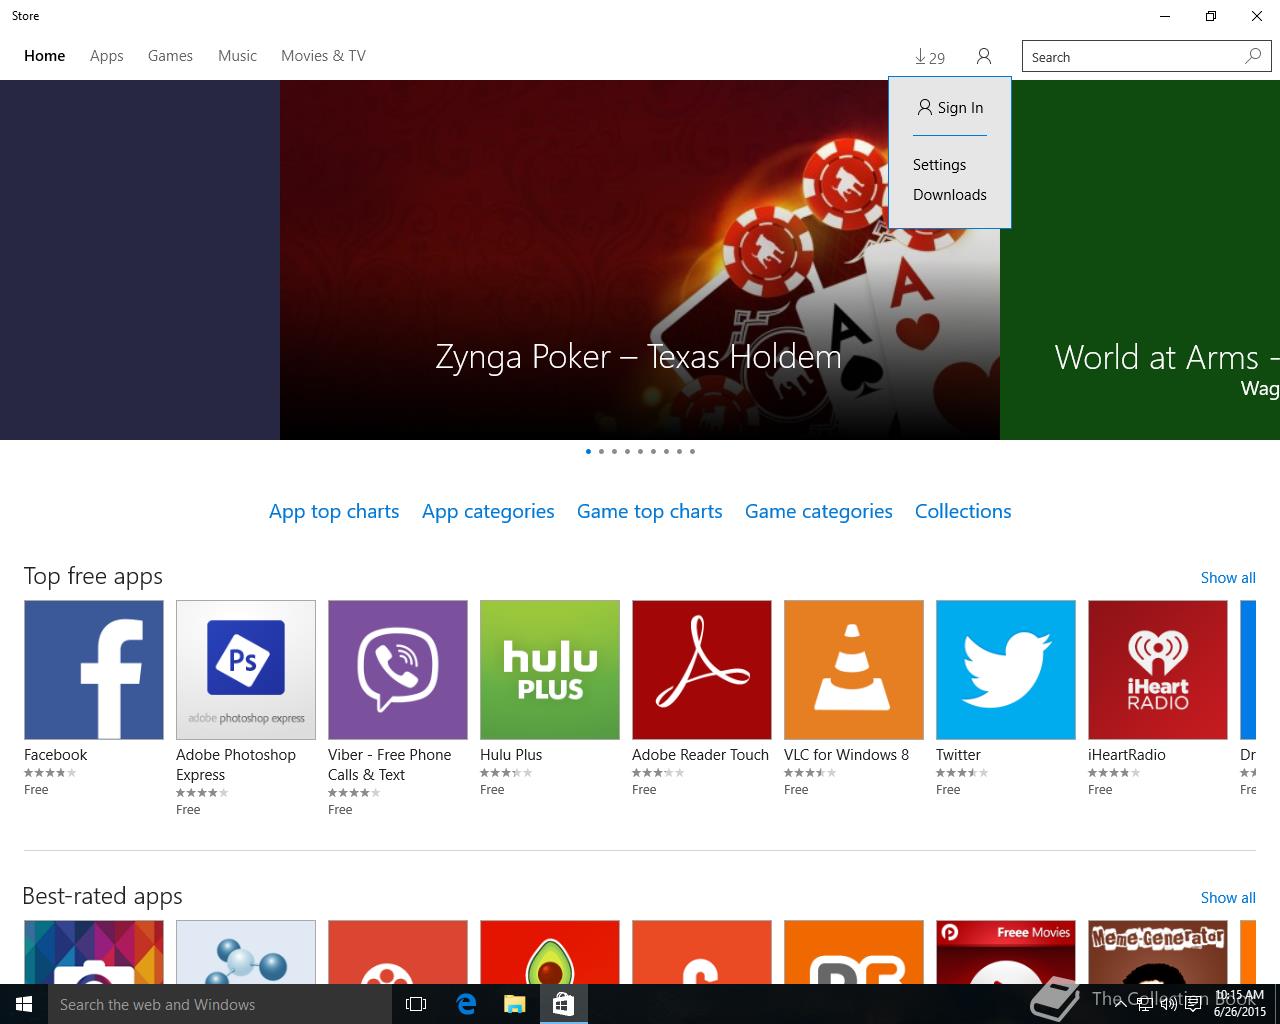Open the iHeartRadio app tile

pyautogui.click(x=1158, y=670)
